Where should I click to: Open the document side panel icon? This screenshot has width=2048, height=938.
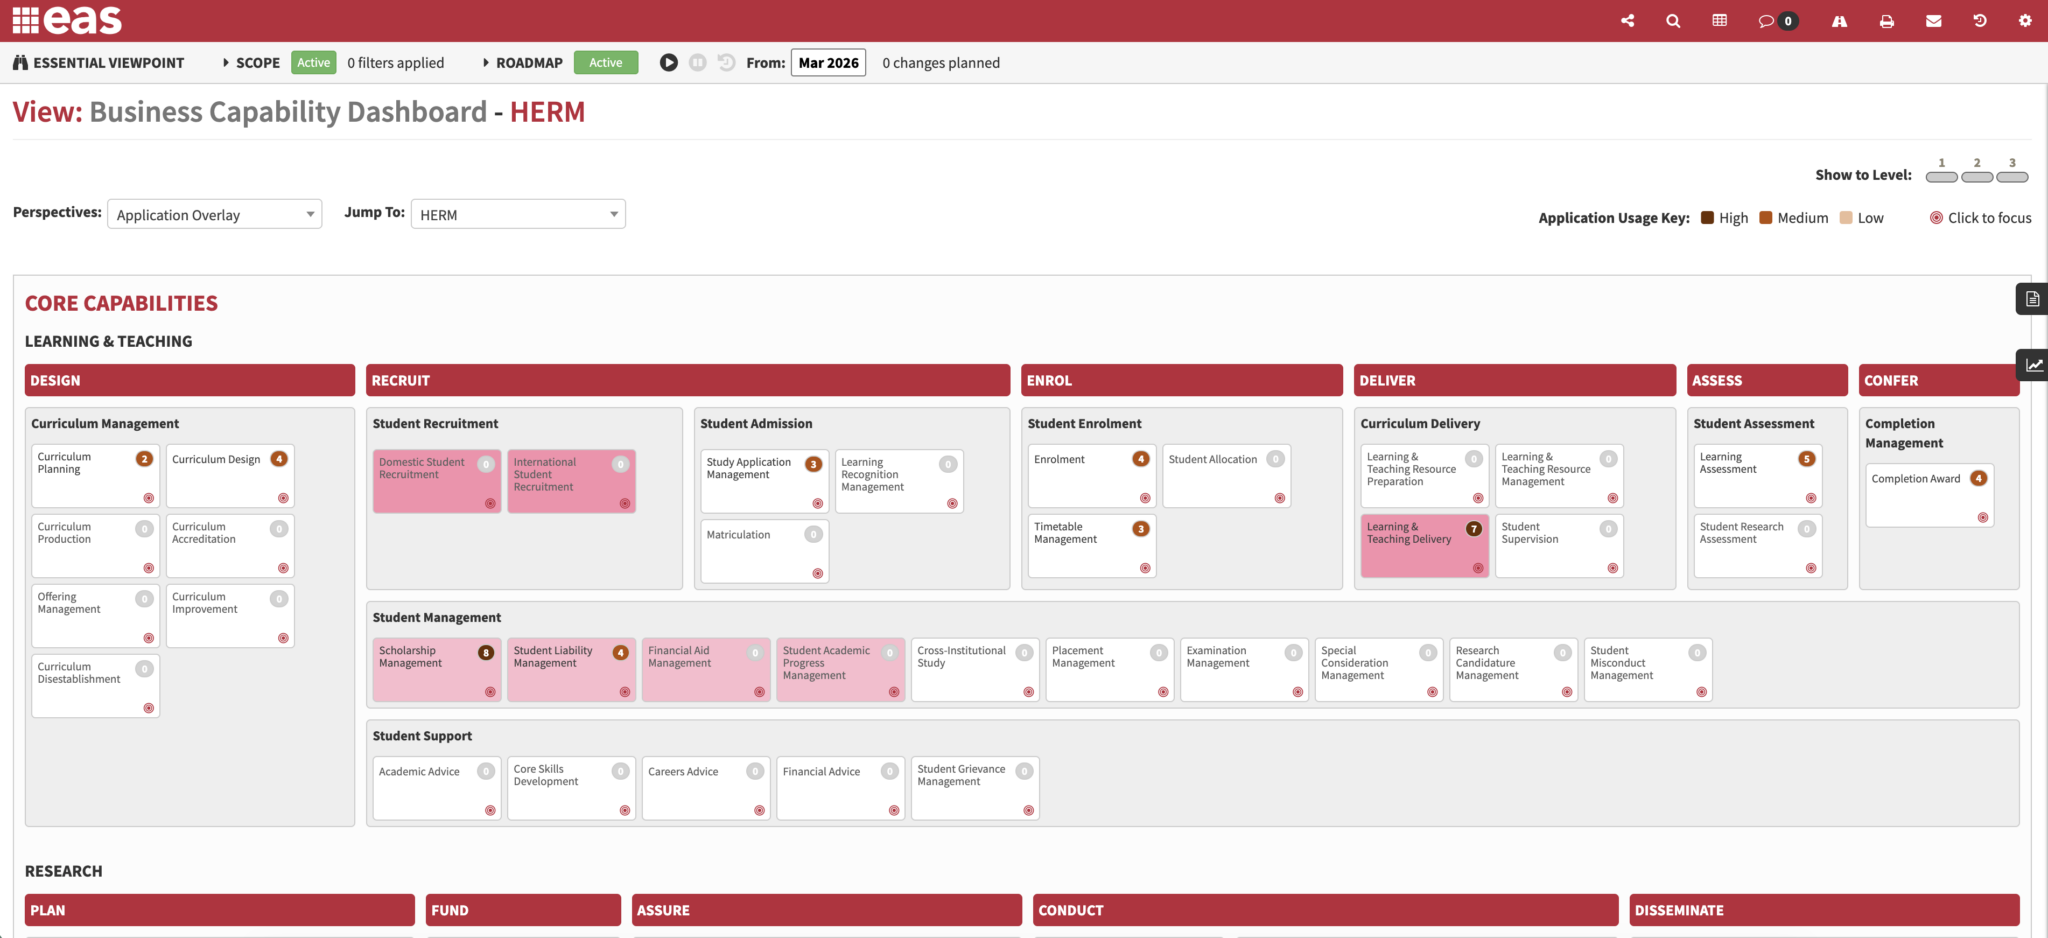(x=2032, y=299)
